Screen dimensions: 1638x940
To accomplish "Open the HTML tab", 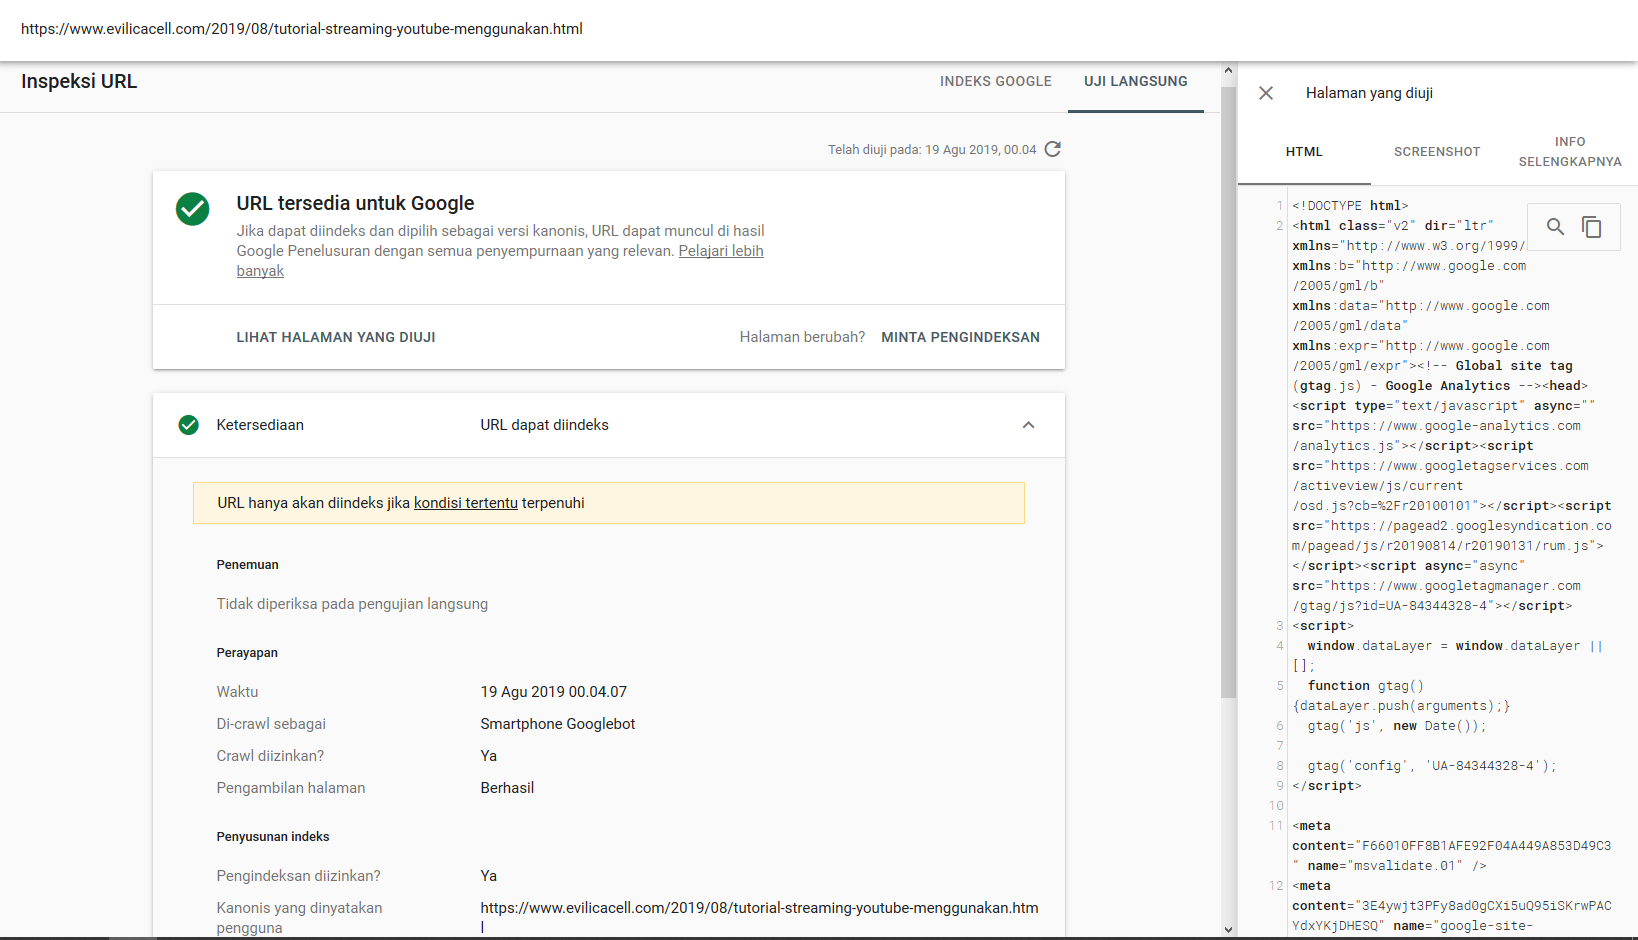I will click(1304, 152).
